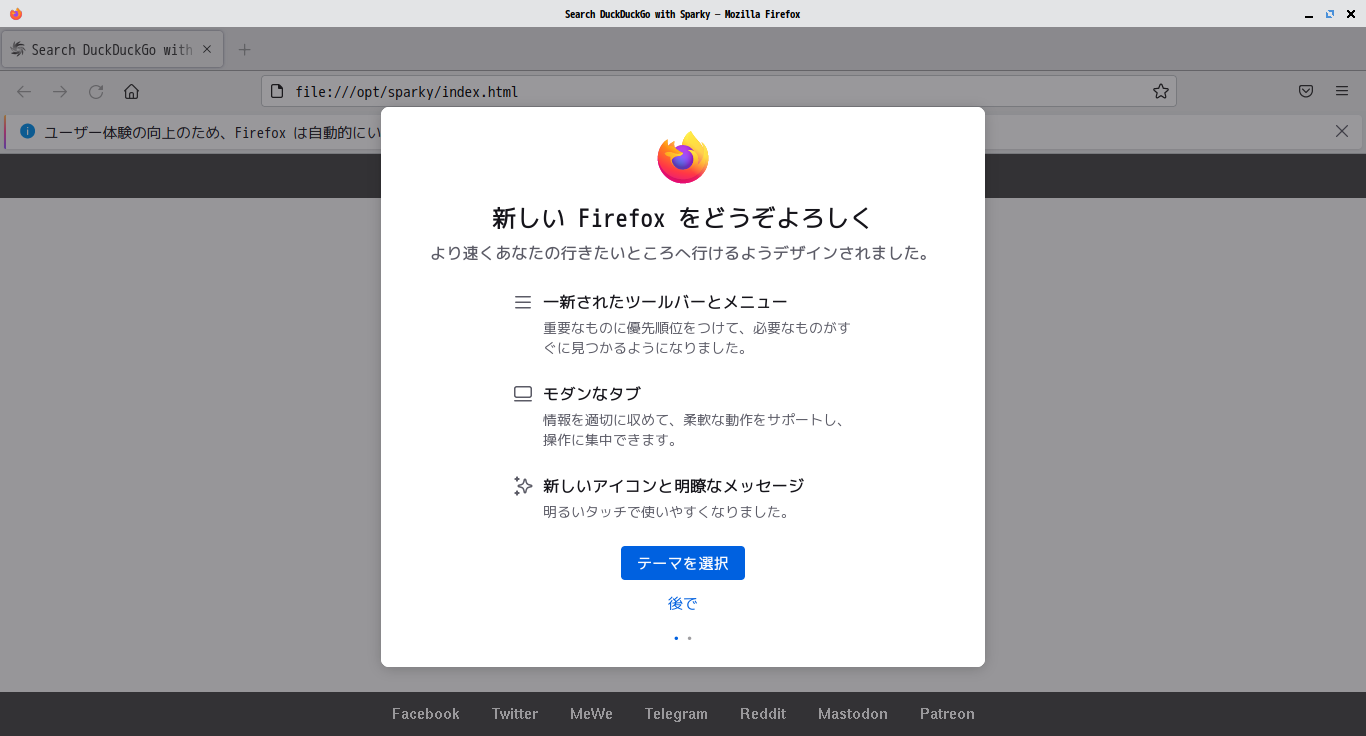Click the hamburger icon beside 一新されたツールバーとメニュー
Screen dimensions: 1366x736
[x=523, y=302]
